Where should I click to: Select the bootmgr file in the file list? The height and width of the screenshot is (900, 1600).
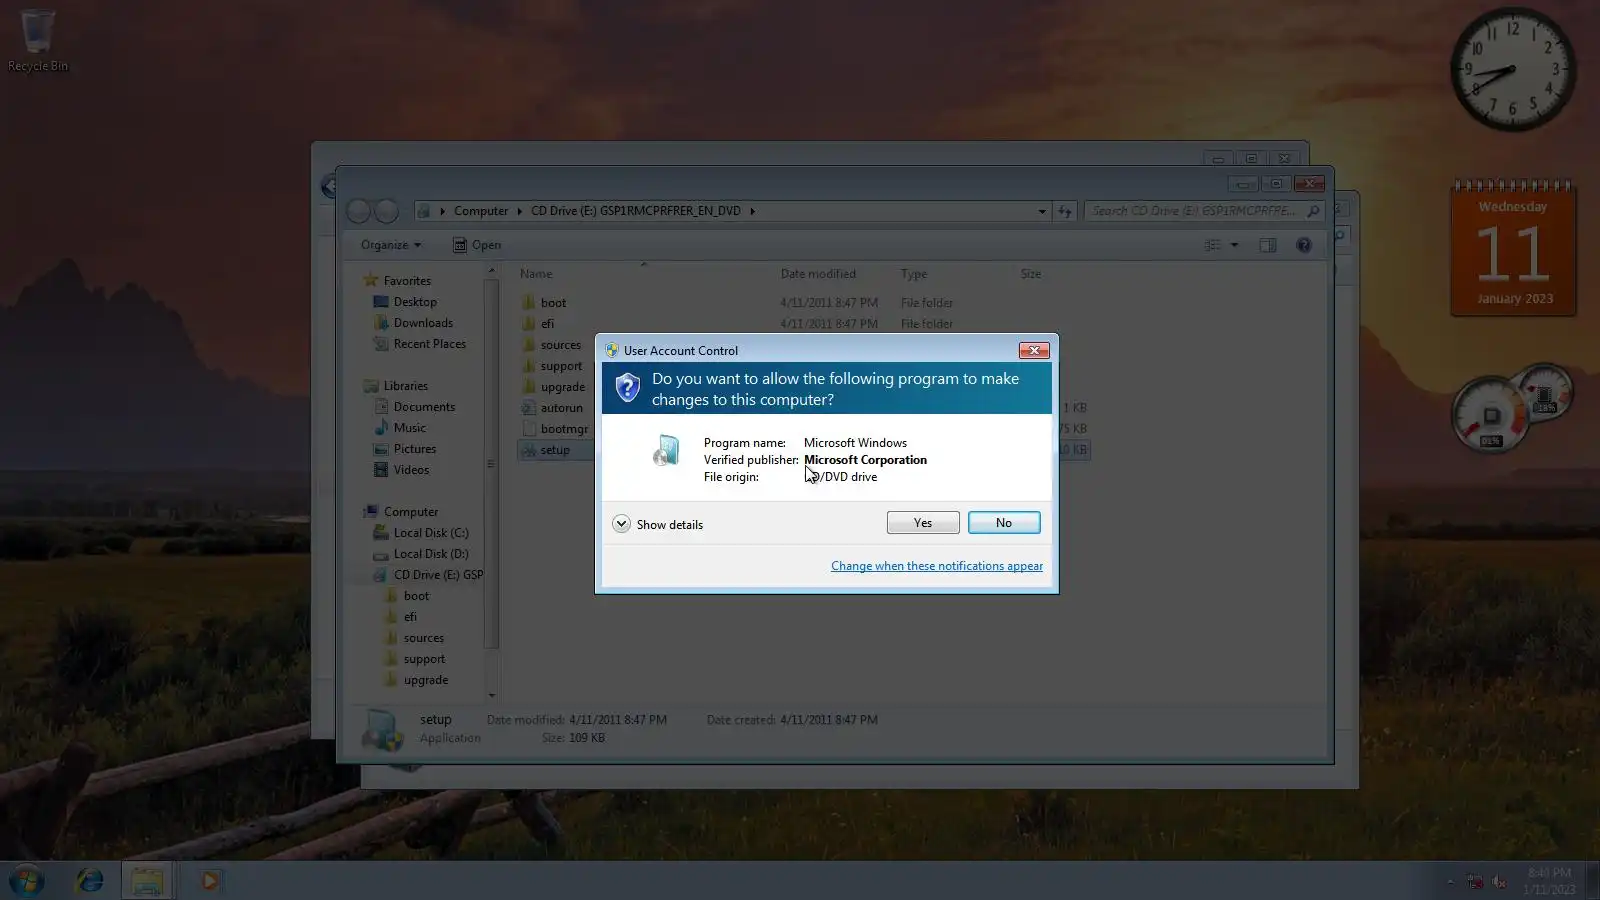[x=555, y=429]
